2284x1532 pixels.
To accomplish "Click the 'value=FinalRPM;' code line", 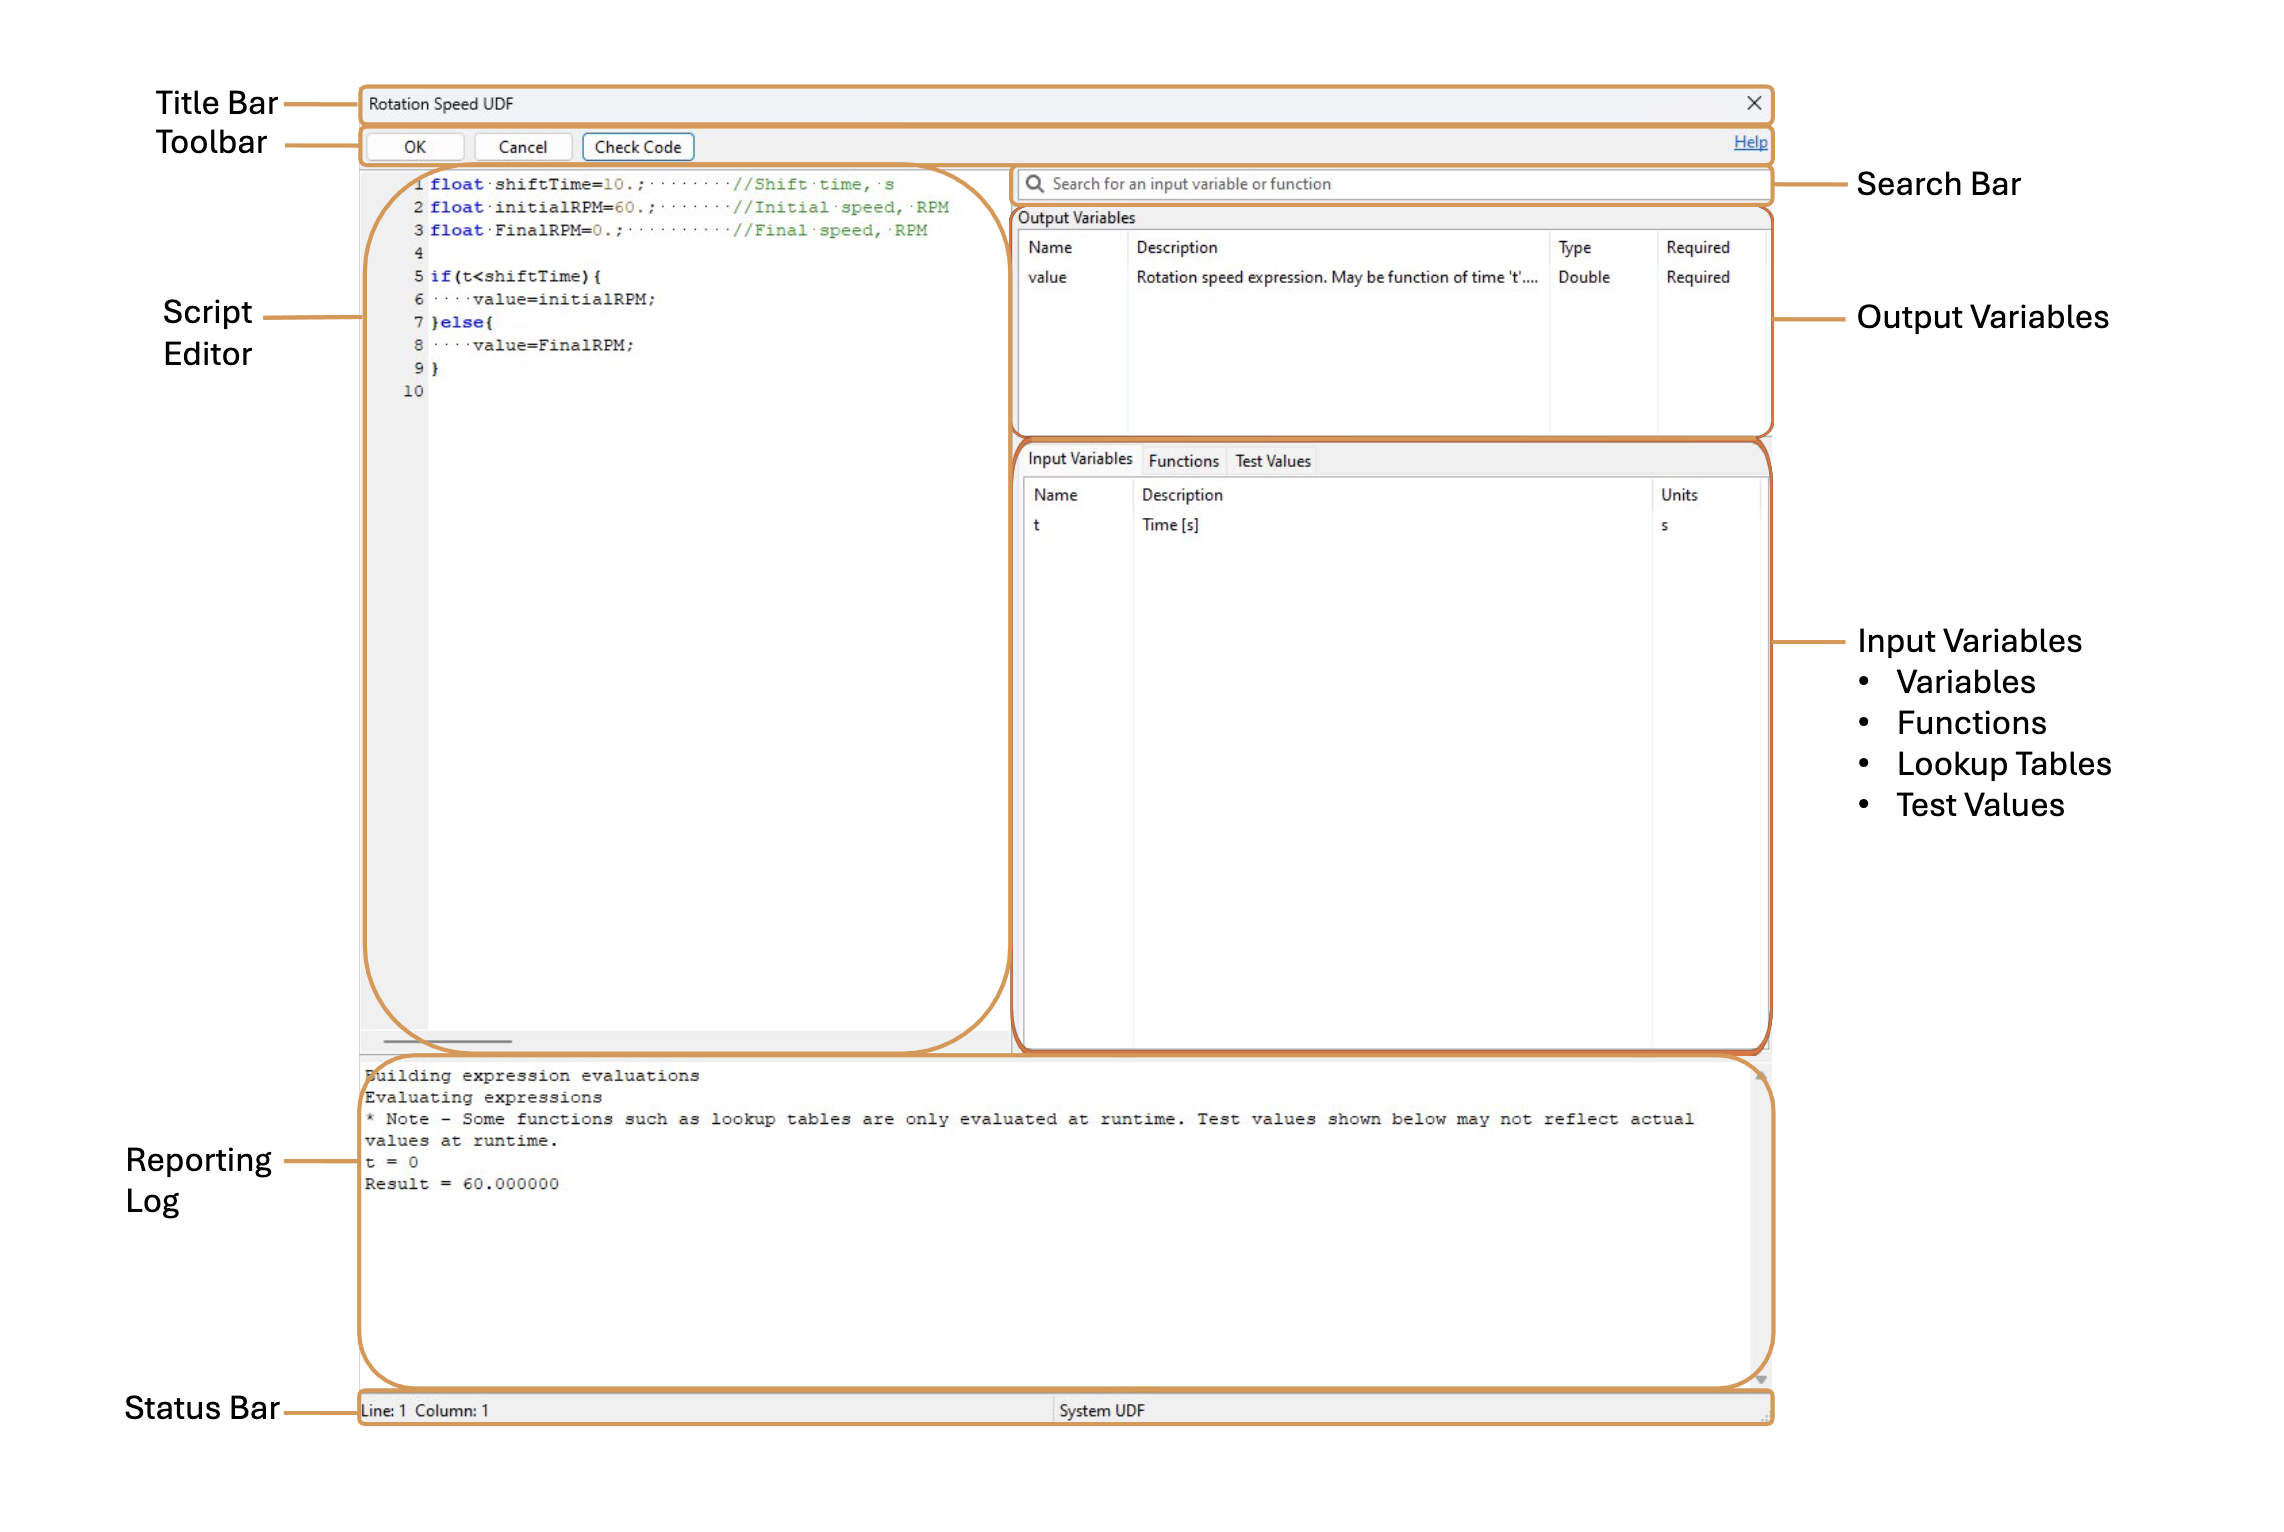I will (553, 345).
